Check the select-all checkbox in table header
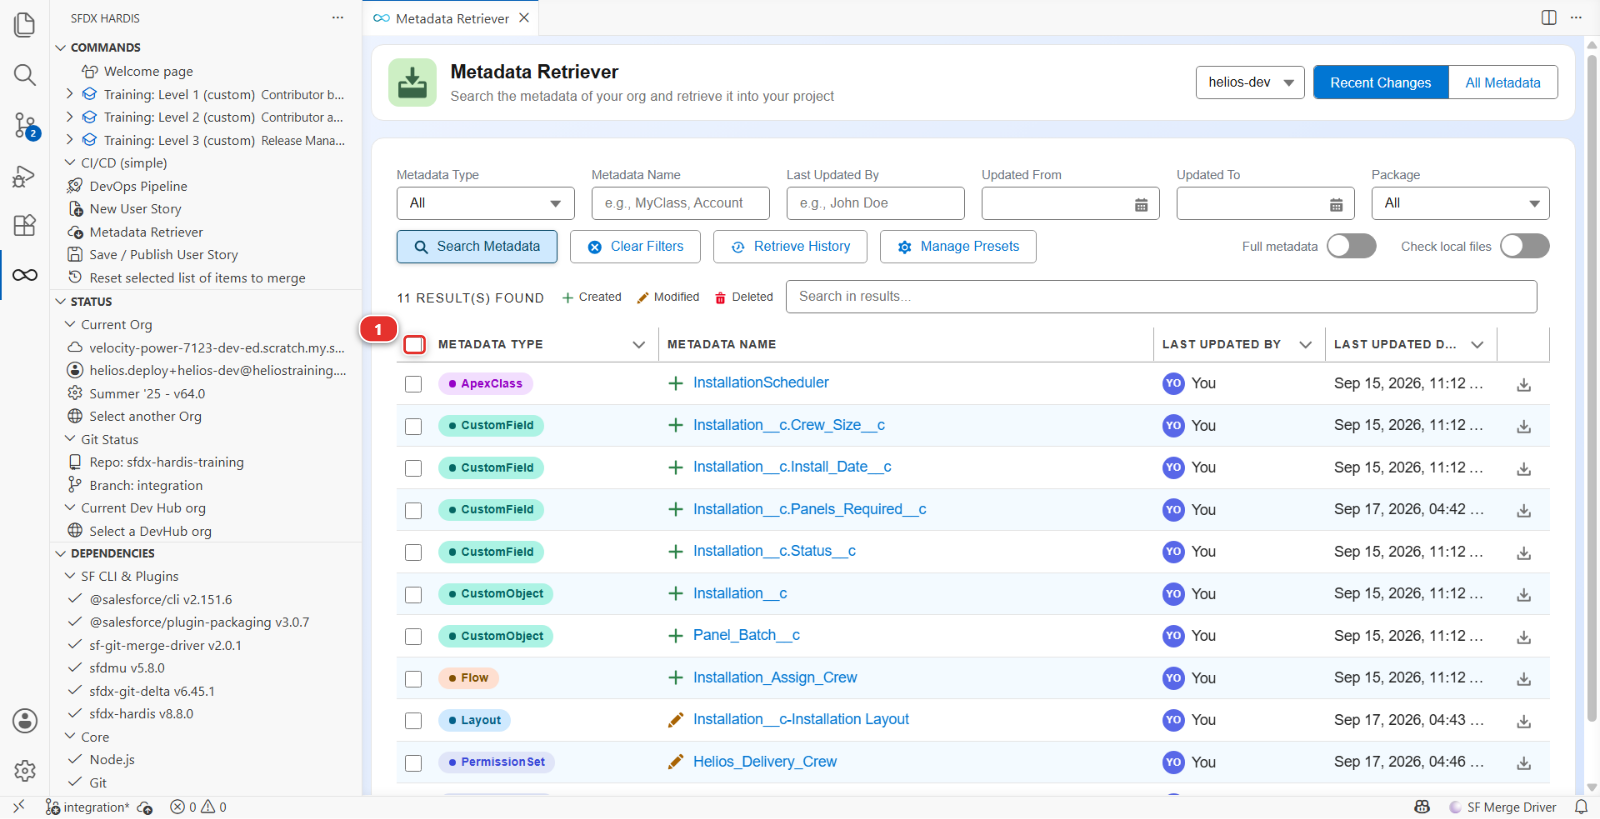 pyautogui.click(x=414, y=345)
